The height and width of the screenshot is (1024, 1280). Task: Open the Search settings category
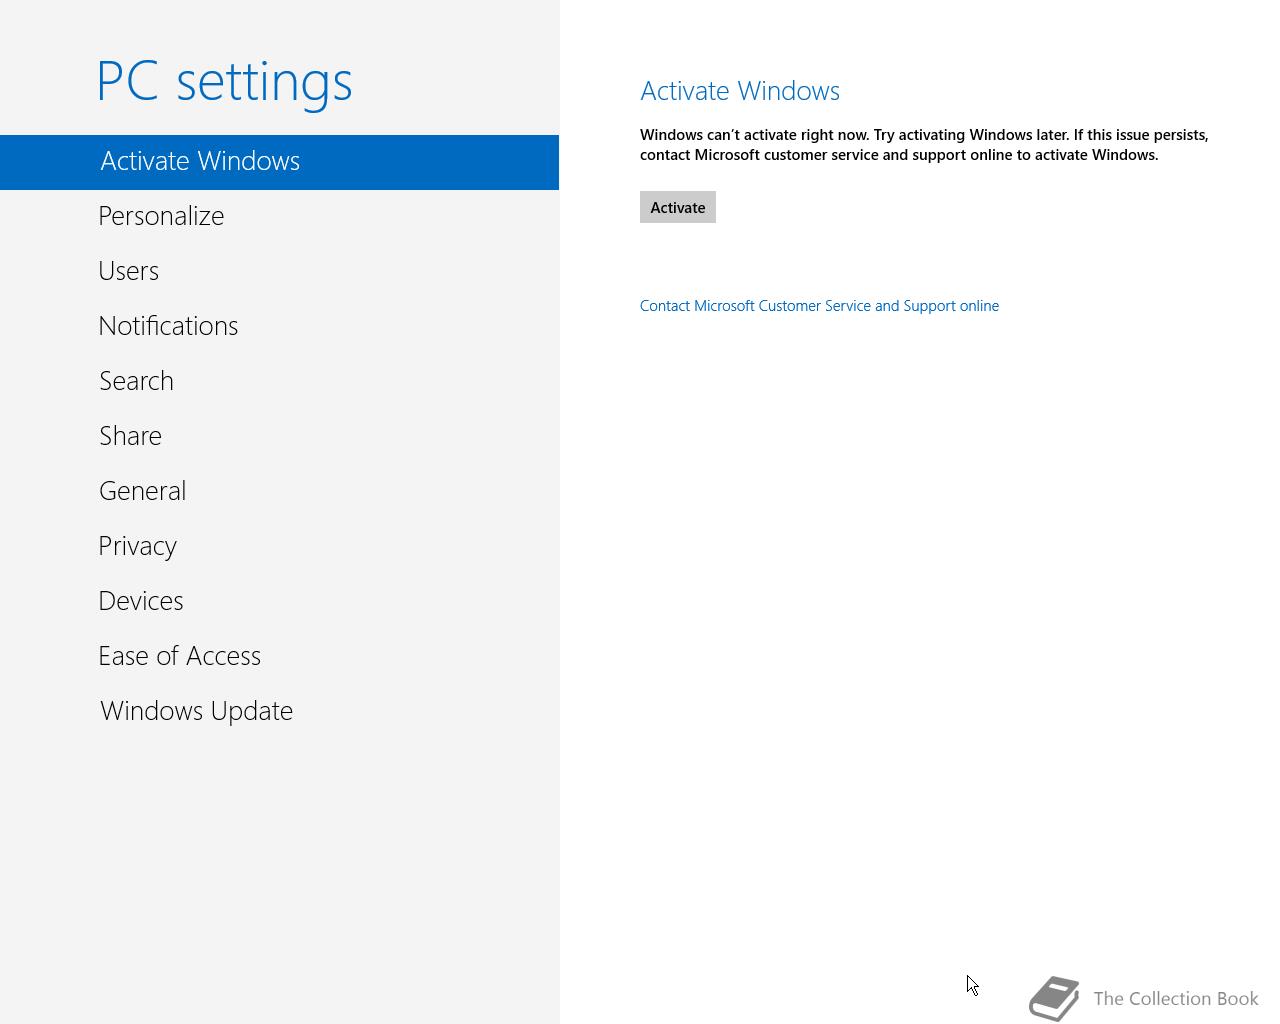tap(279, 381)
